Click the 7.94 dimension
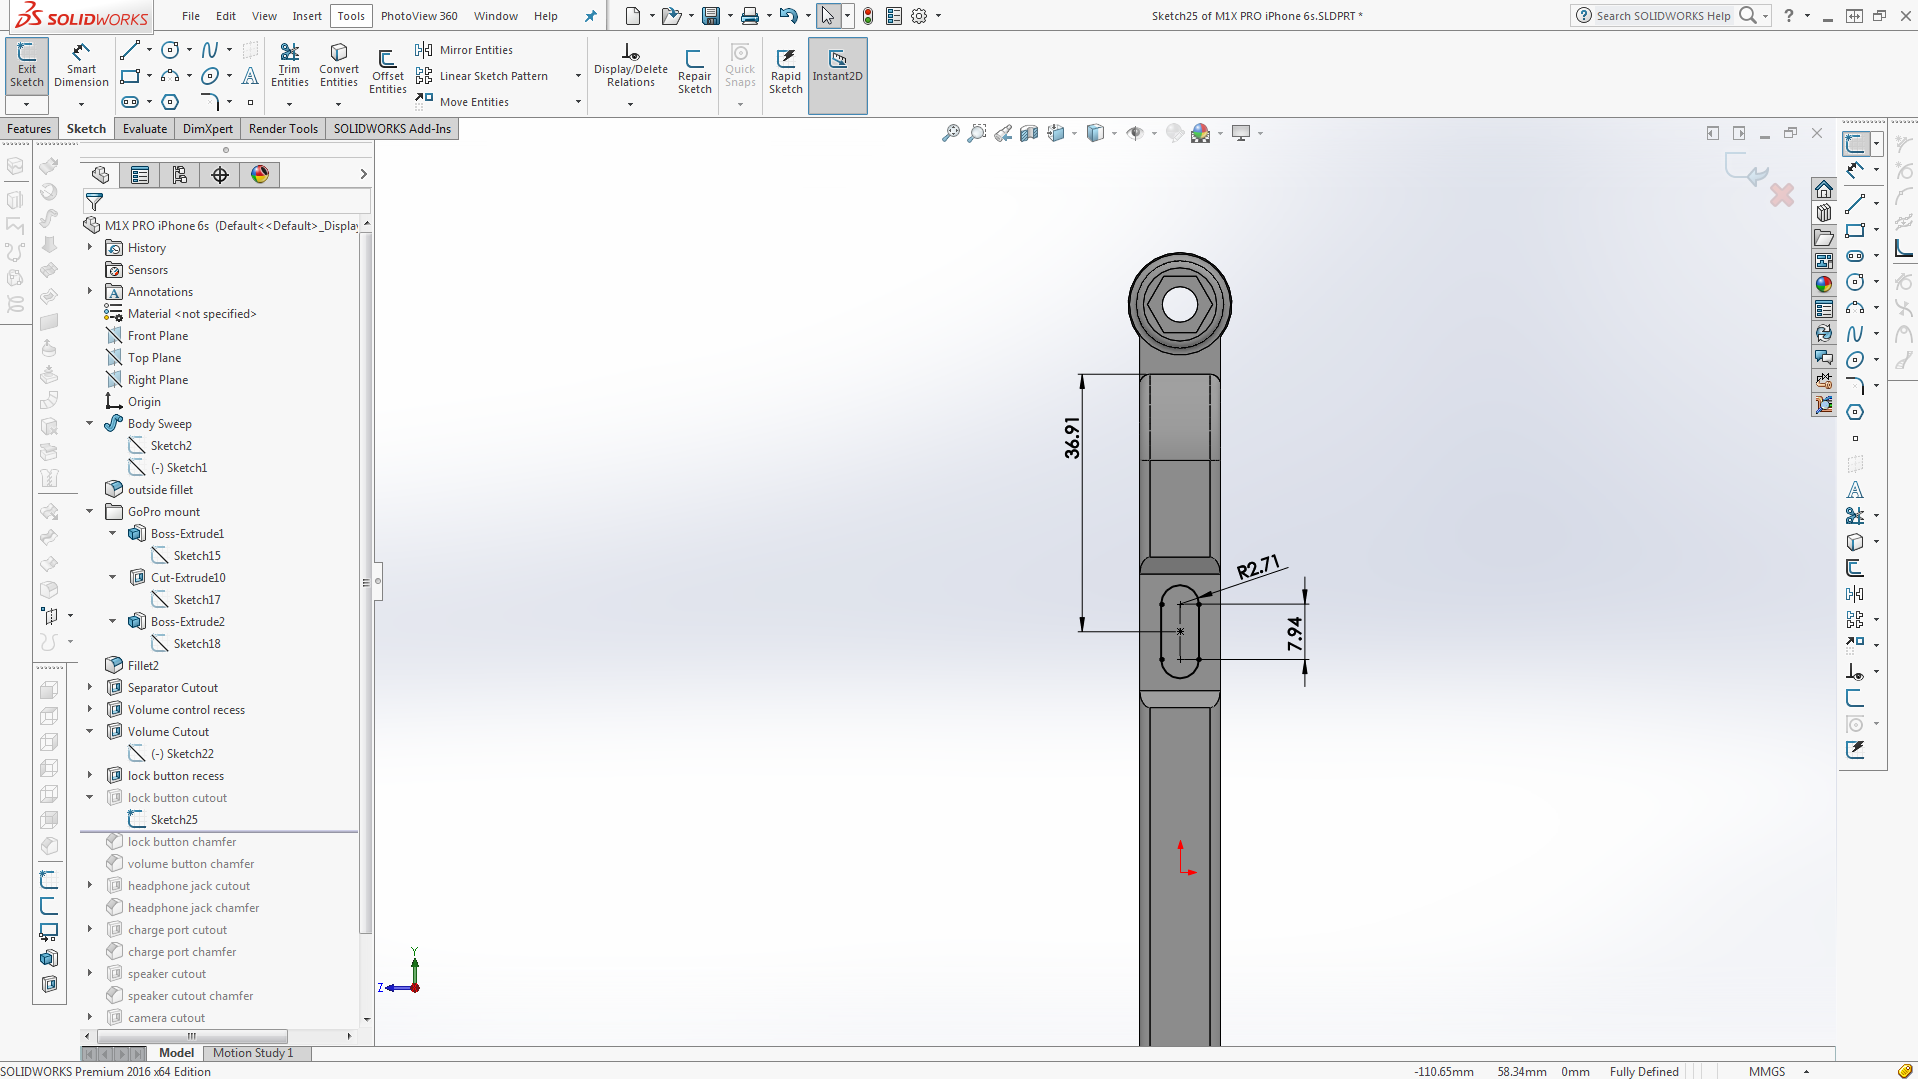Viewport: 1918px width, 1079px height. pyautogui.click(x=1295, y=634)
